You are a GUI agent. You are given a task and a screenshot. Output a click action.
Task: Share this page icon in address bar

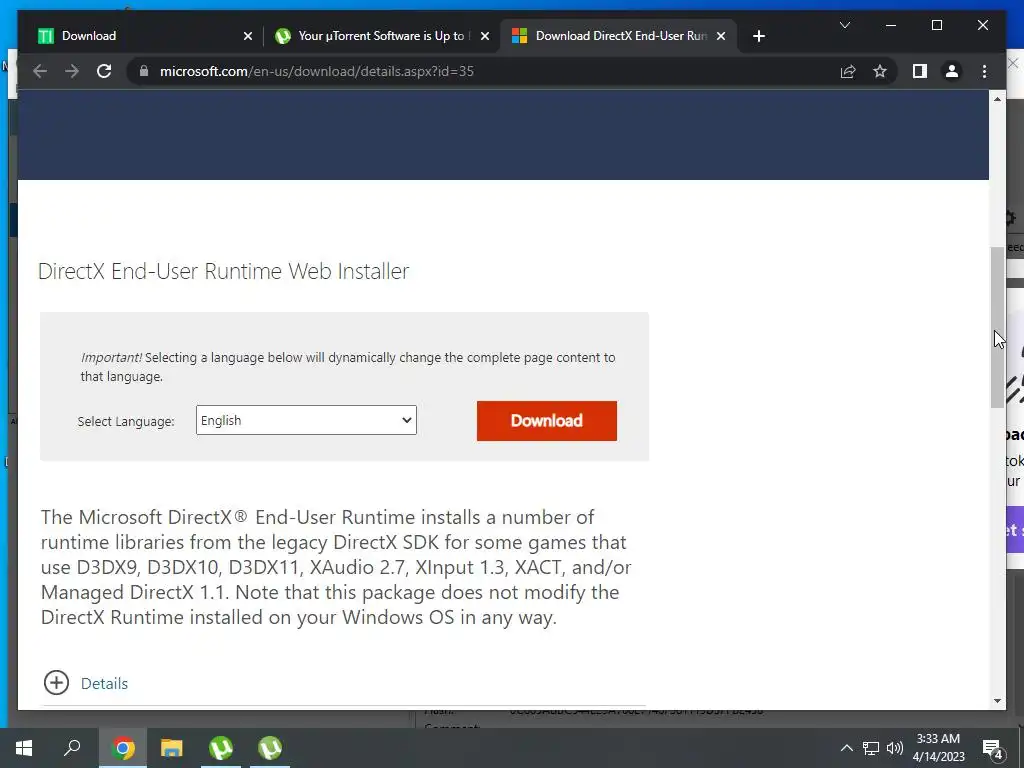point(848,71)
